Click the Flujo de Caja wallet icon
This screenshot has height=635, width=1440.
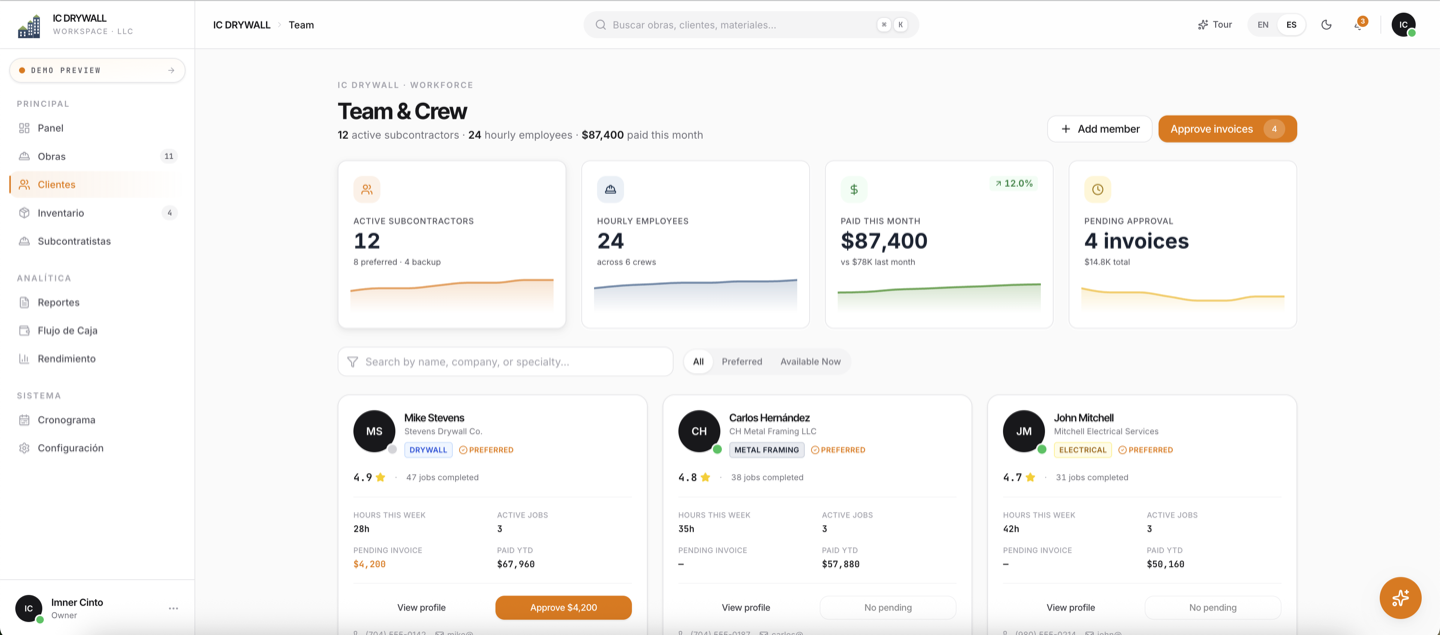click(x=24, y=330)
